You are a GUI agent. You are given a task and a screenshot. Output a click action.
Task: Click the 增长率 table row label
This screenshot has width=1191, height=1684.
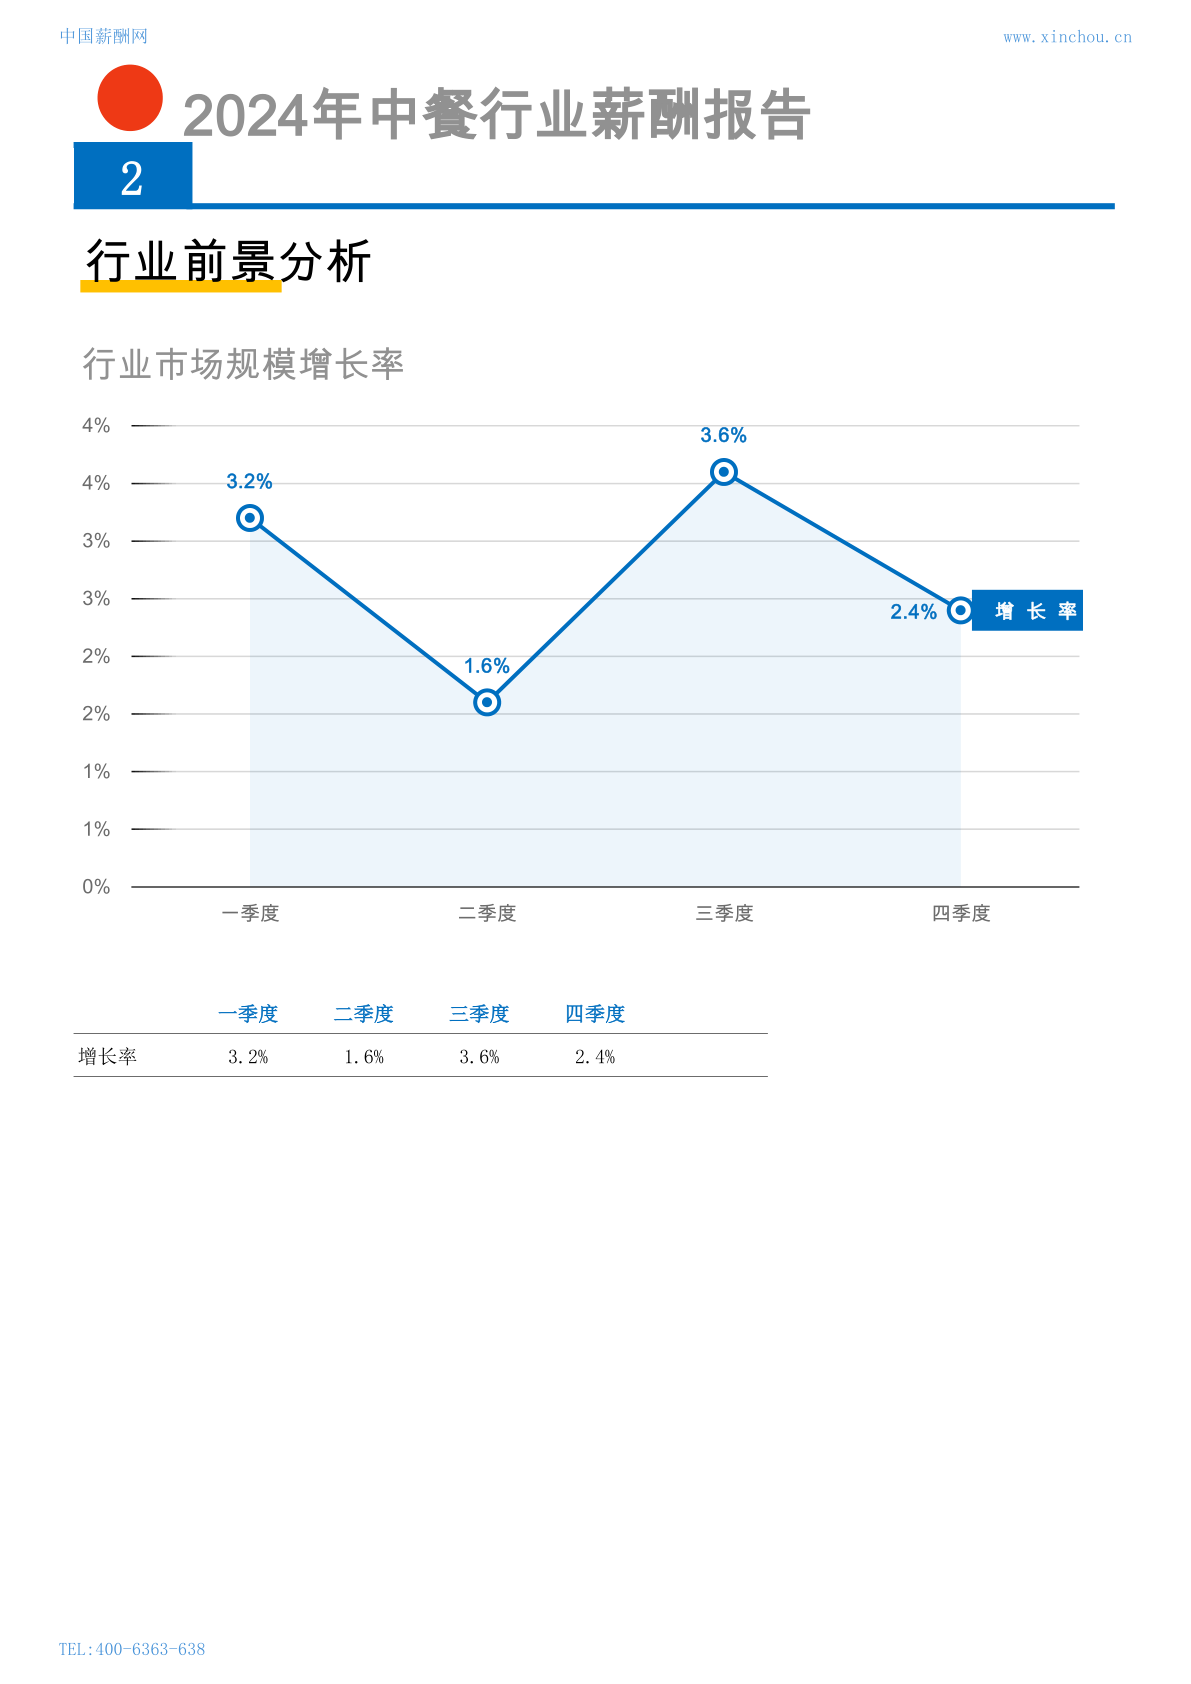coord(108,1057)
